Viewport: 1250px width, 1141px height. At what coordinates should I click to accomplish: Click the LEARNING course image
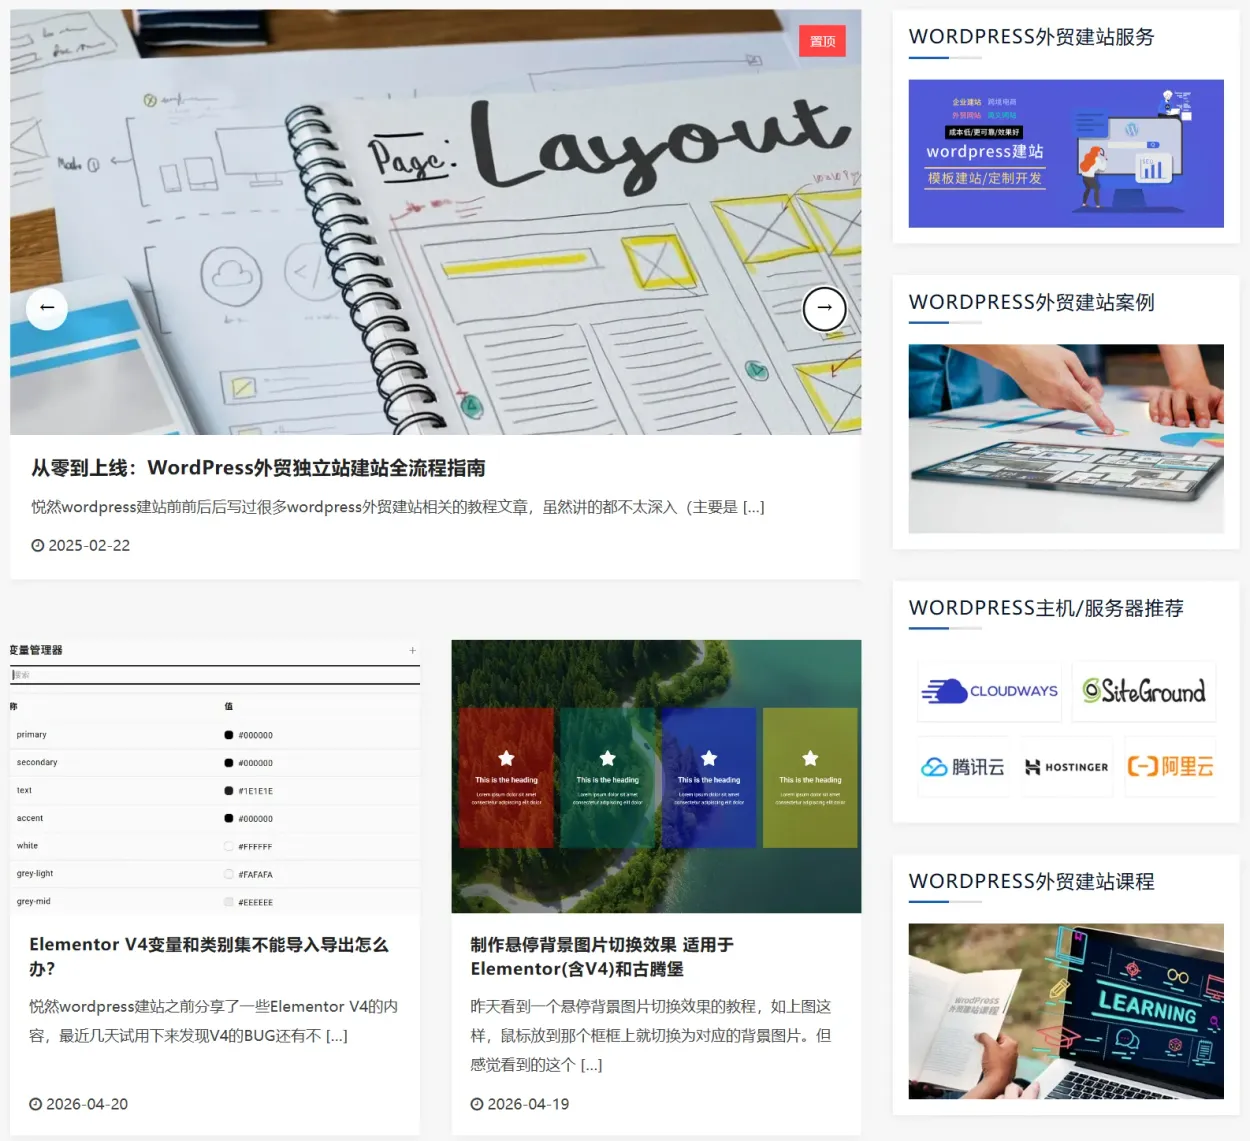[x=1066, y=1011]
